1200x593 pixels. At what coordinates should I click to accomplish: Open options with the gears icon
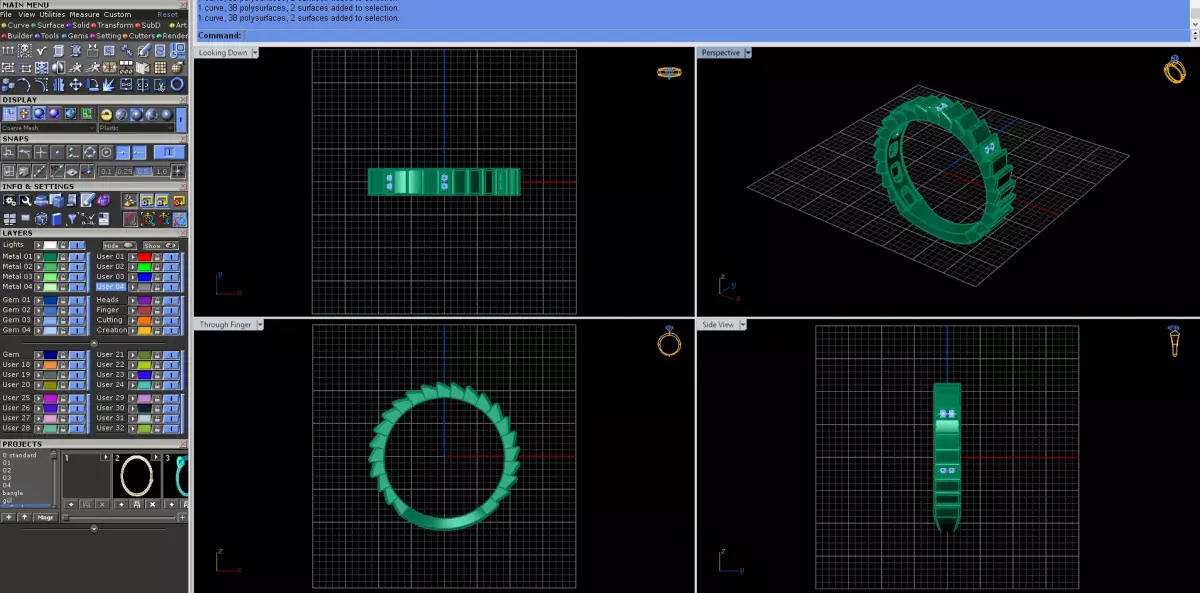click(10, 201)
